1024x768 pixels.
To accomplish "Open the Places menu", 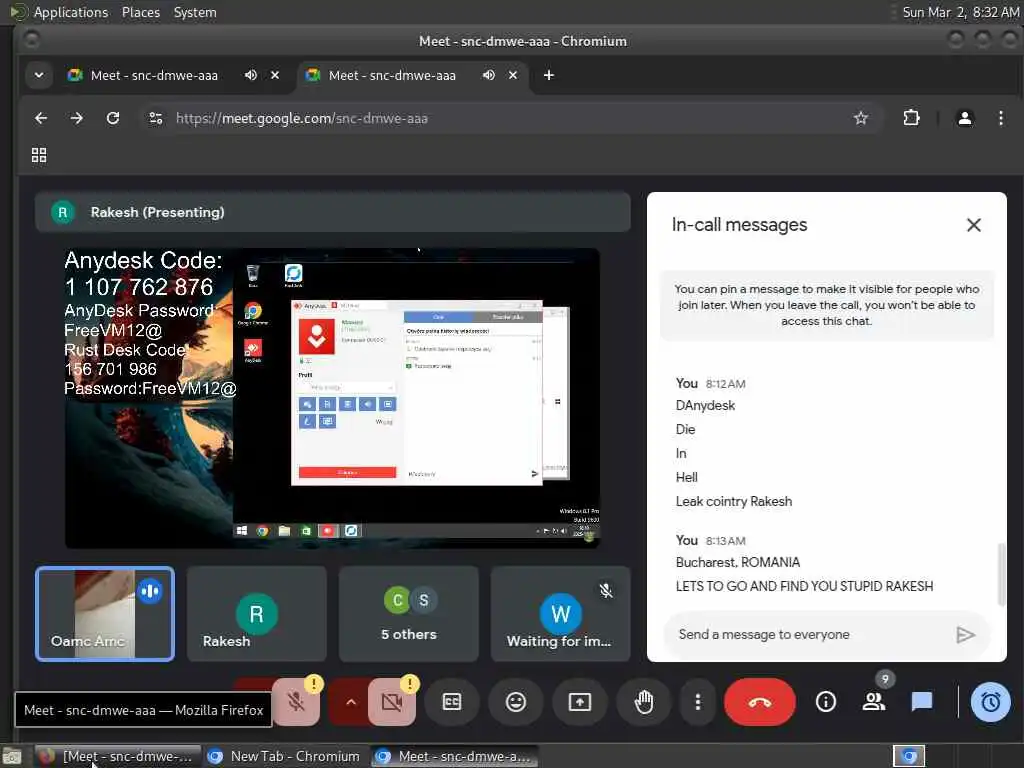I will click(141, 12).
